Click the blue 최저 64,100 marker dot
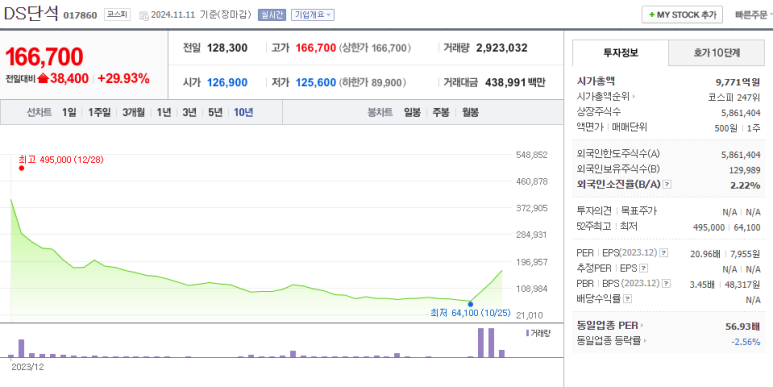The image size is (773, 387). 470,304
